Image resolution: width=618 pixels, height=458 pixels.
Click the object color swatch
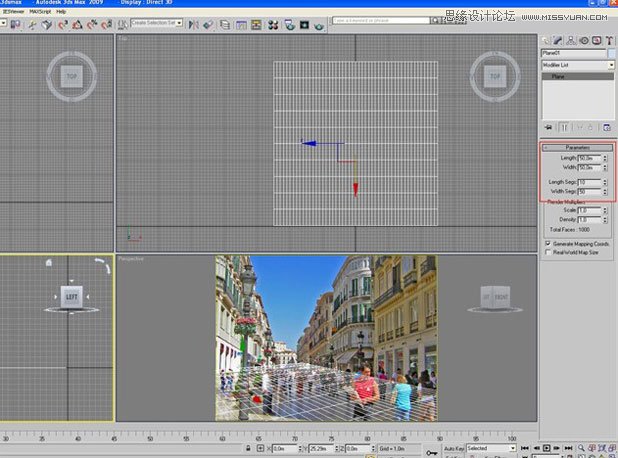click(x=611, y=53)
